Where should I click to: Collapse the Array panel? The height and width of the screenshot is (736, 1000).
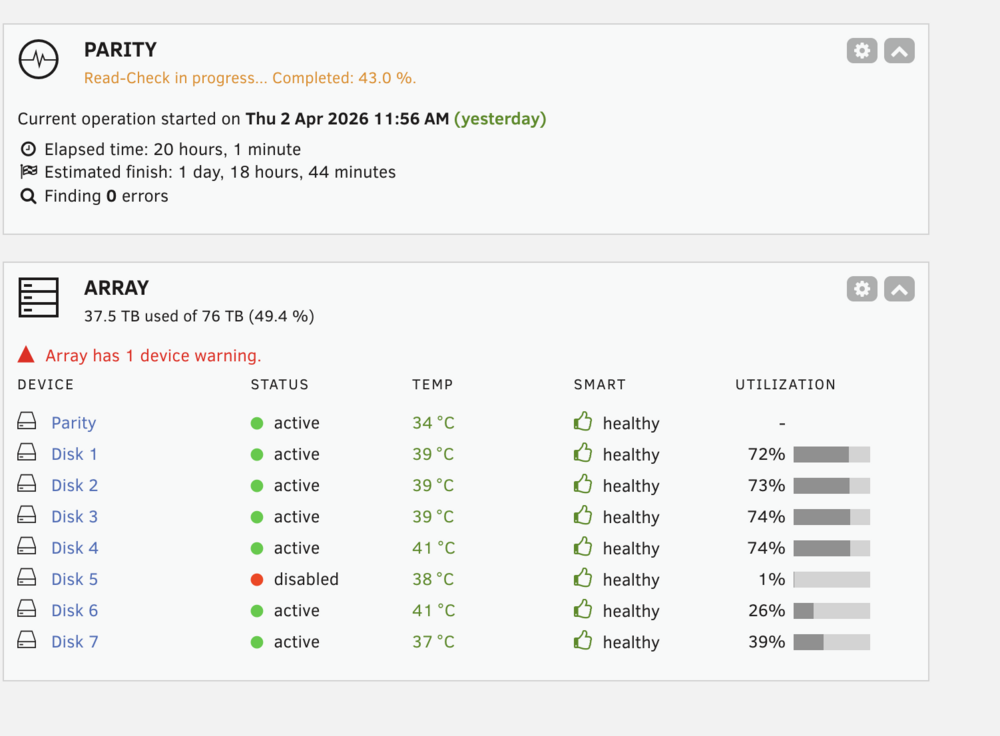pos(899,289)
